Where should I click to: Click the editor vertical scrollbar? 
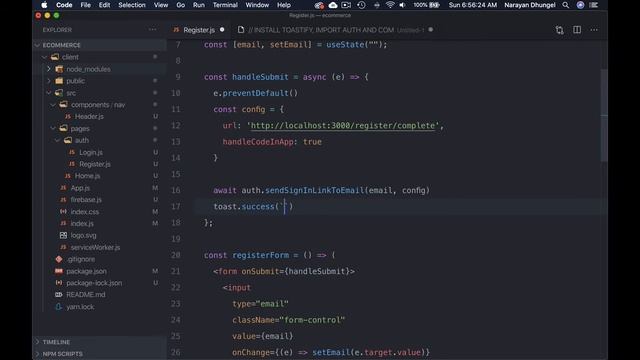point(604,115)
